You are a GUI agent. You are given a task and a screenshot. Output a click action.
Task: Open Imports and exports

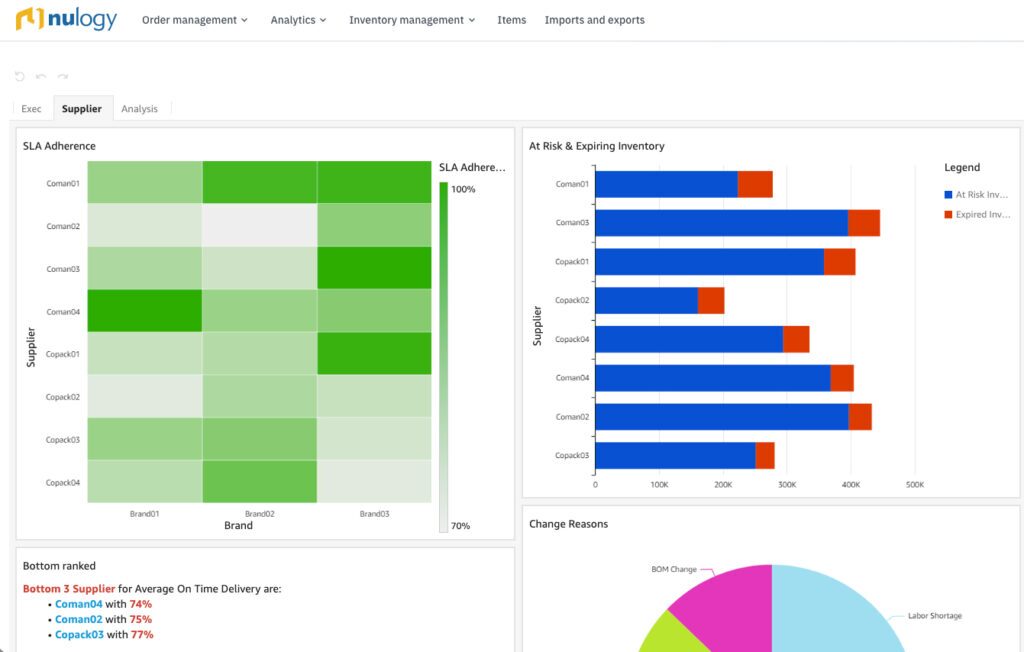(594, 20)
